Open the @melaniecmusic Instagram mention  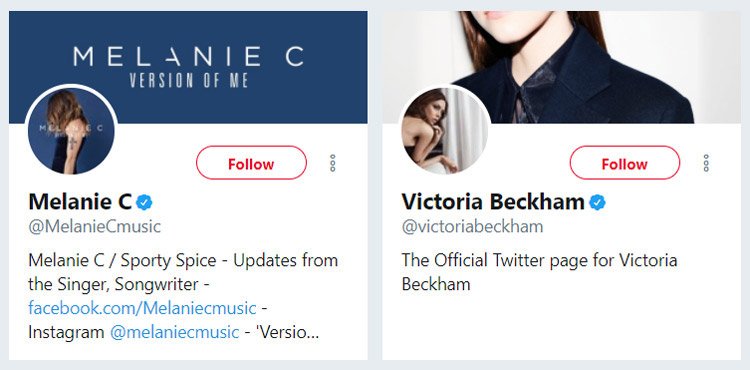[175, 332]
